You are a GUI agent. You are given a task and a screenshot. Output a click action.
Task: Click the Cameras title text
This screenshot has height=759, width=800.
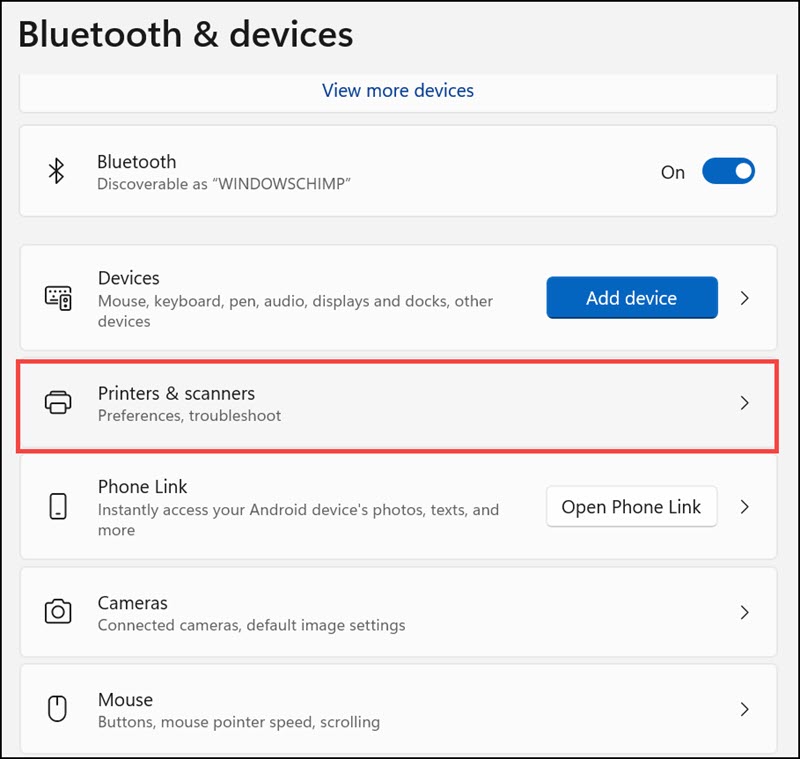click(x=132, y=603)
